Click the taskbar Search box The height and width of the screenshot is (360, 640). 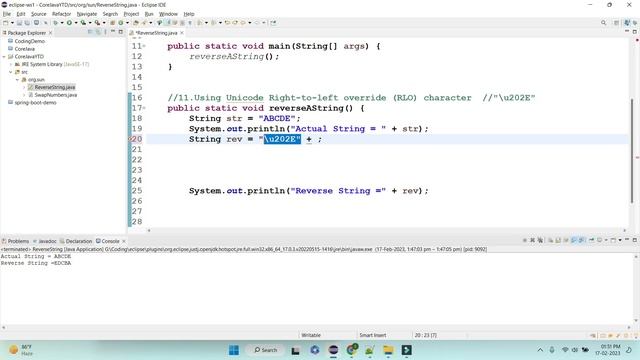click(x=265, y=350)
